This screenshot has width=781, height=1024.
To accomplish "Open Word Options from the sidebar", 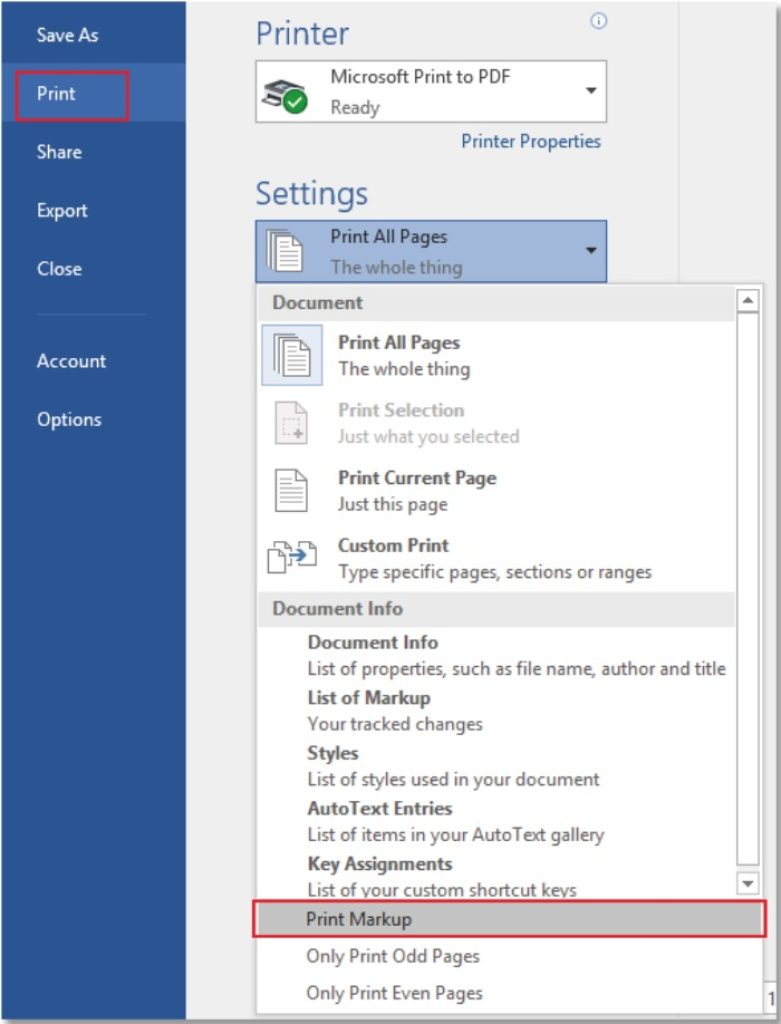I will tap(70, 419).
